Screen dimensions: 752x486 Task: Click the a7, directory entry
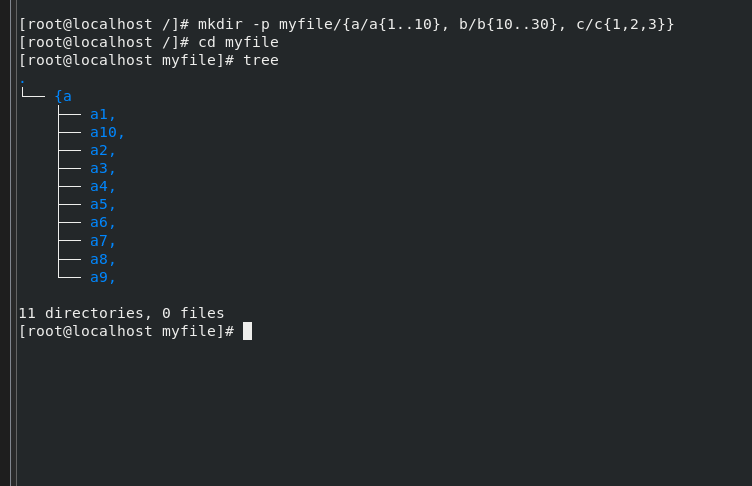103,241
